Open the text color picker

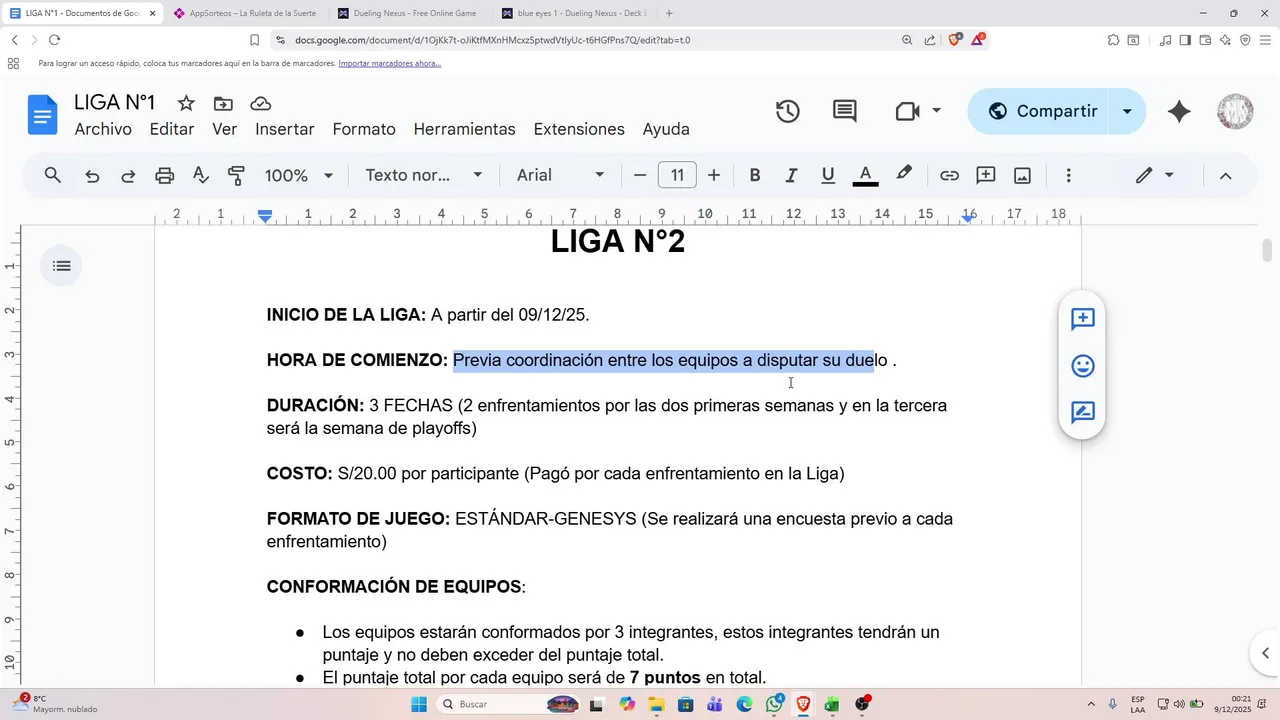865,175
